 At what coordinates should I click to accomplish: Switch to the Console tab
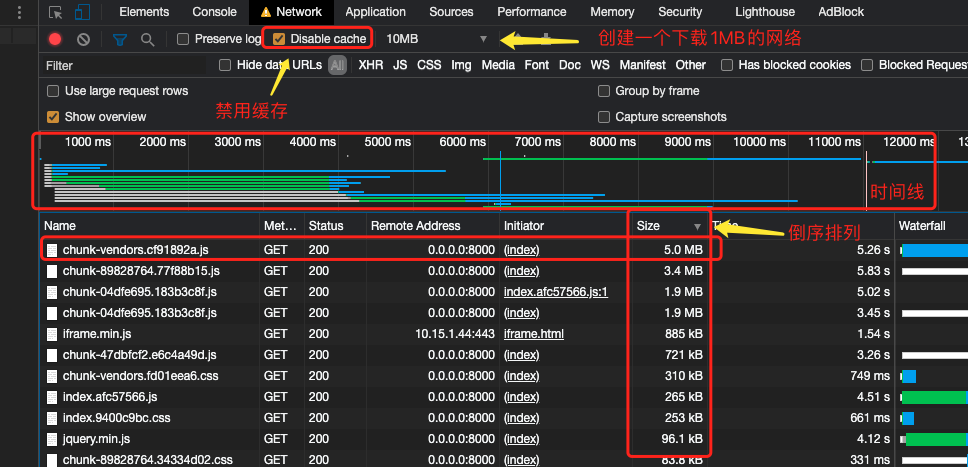[x=214, y=12]
